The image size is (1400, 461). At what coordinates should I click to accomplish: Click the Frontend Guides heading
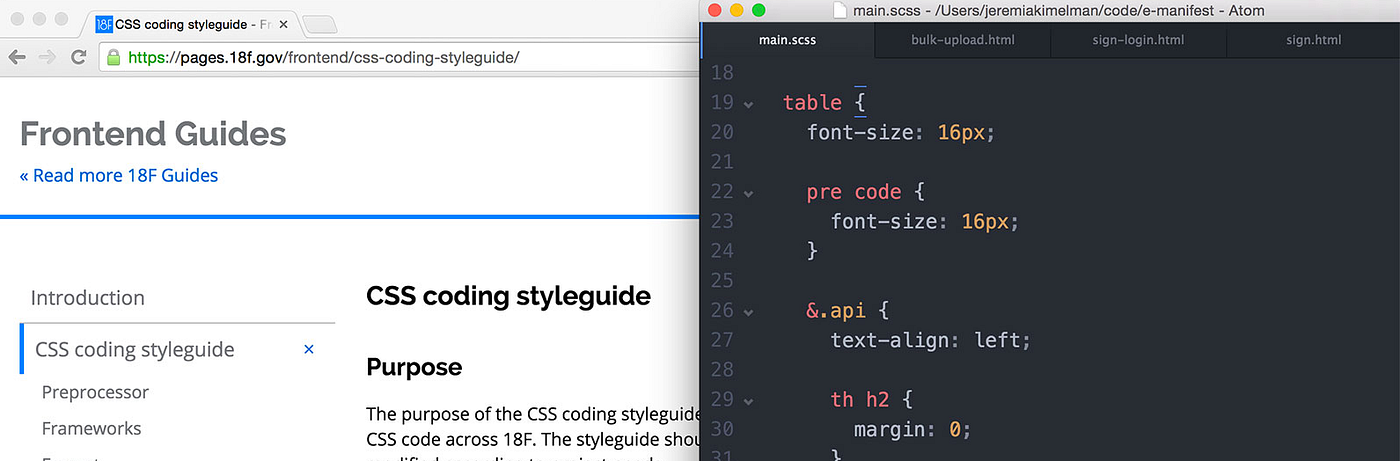[x=153, y=134]
